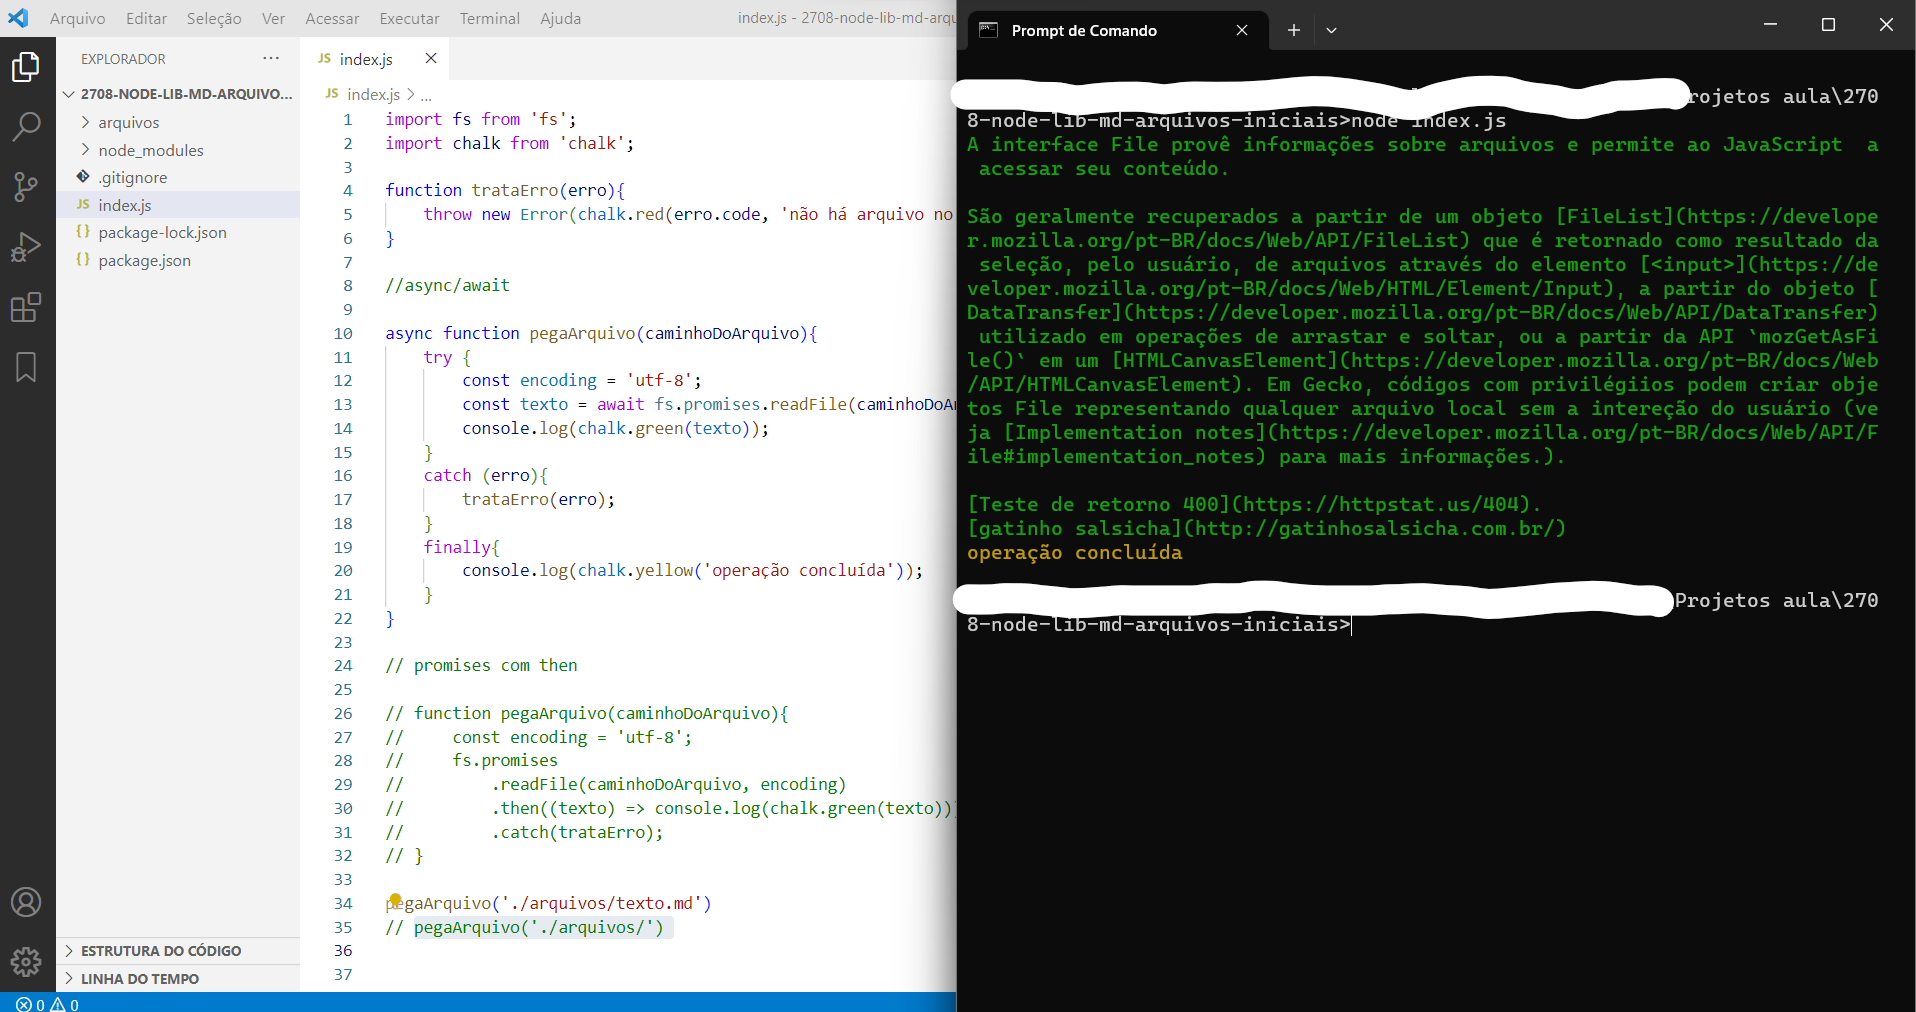The width and height of the screenshot is (1916, 1012).
Task: Maximize the Command Prompt window
Action: [1828, 25]
